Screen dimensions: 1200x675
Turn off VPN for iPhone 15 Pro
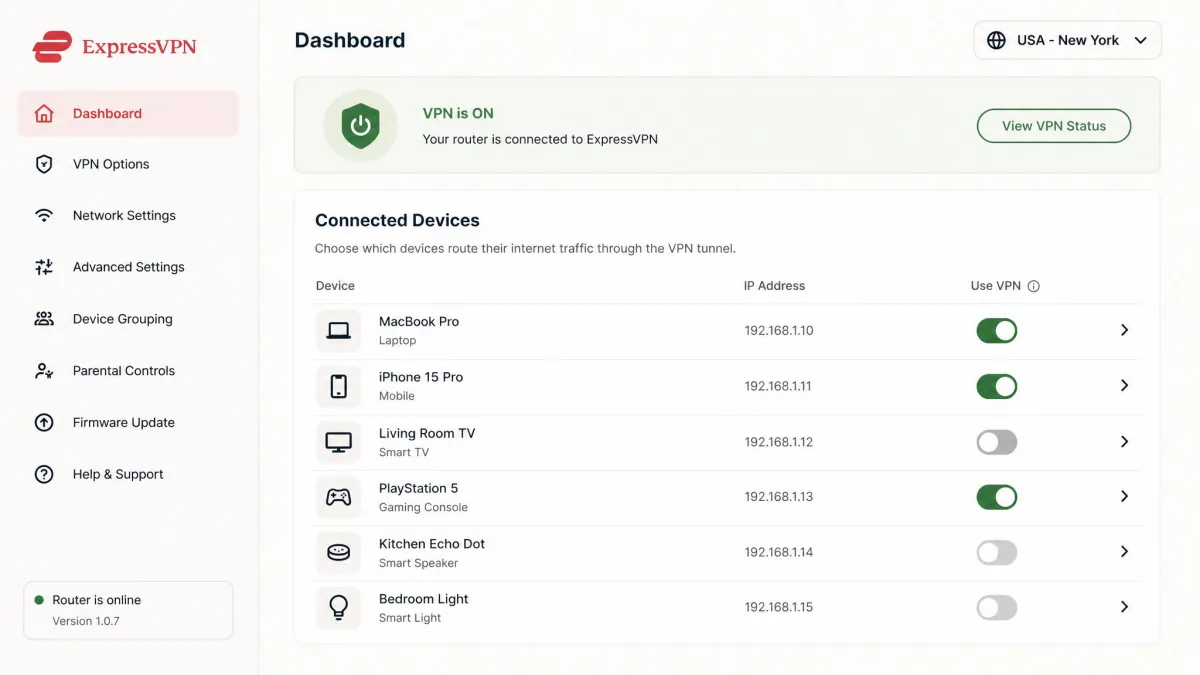pos(997,386)
